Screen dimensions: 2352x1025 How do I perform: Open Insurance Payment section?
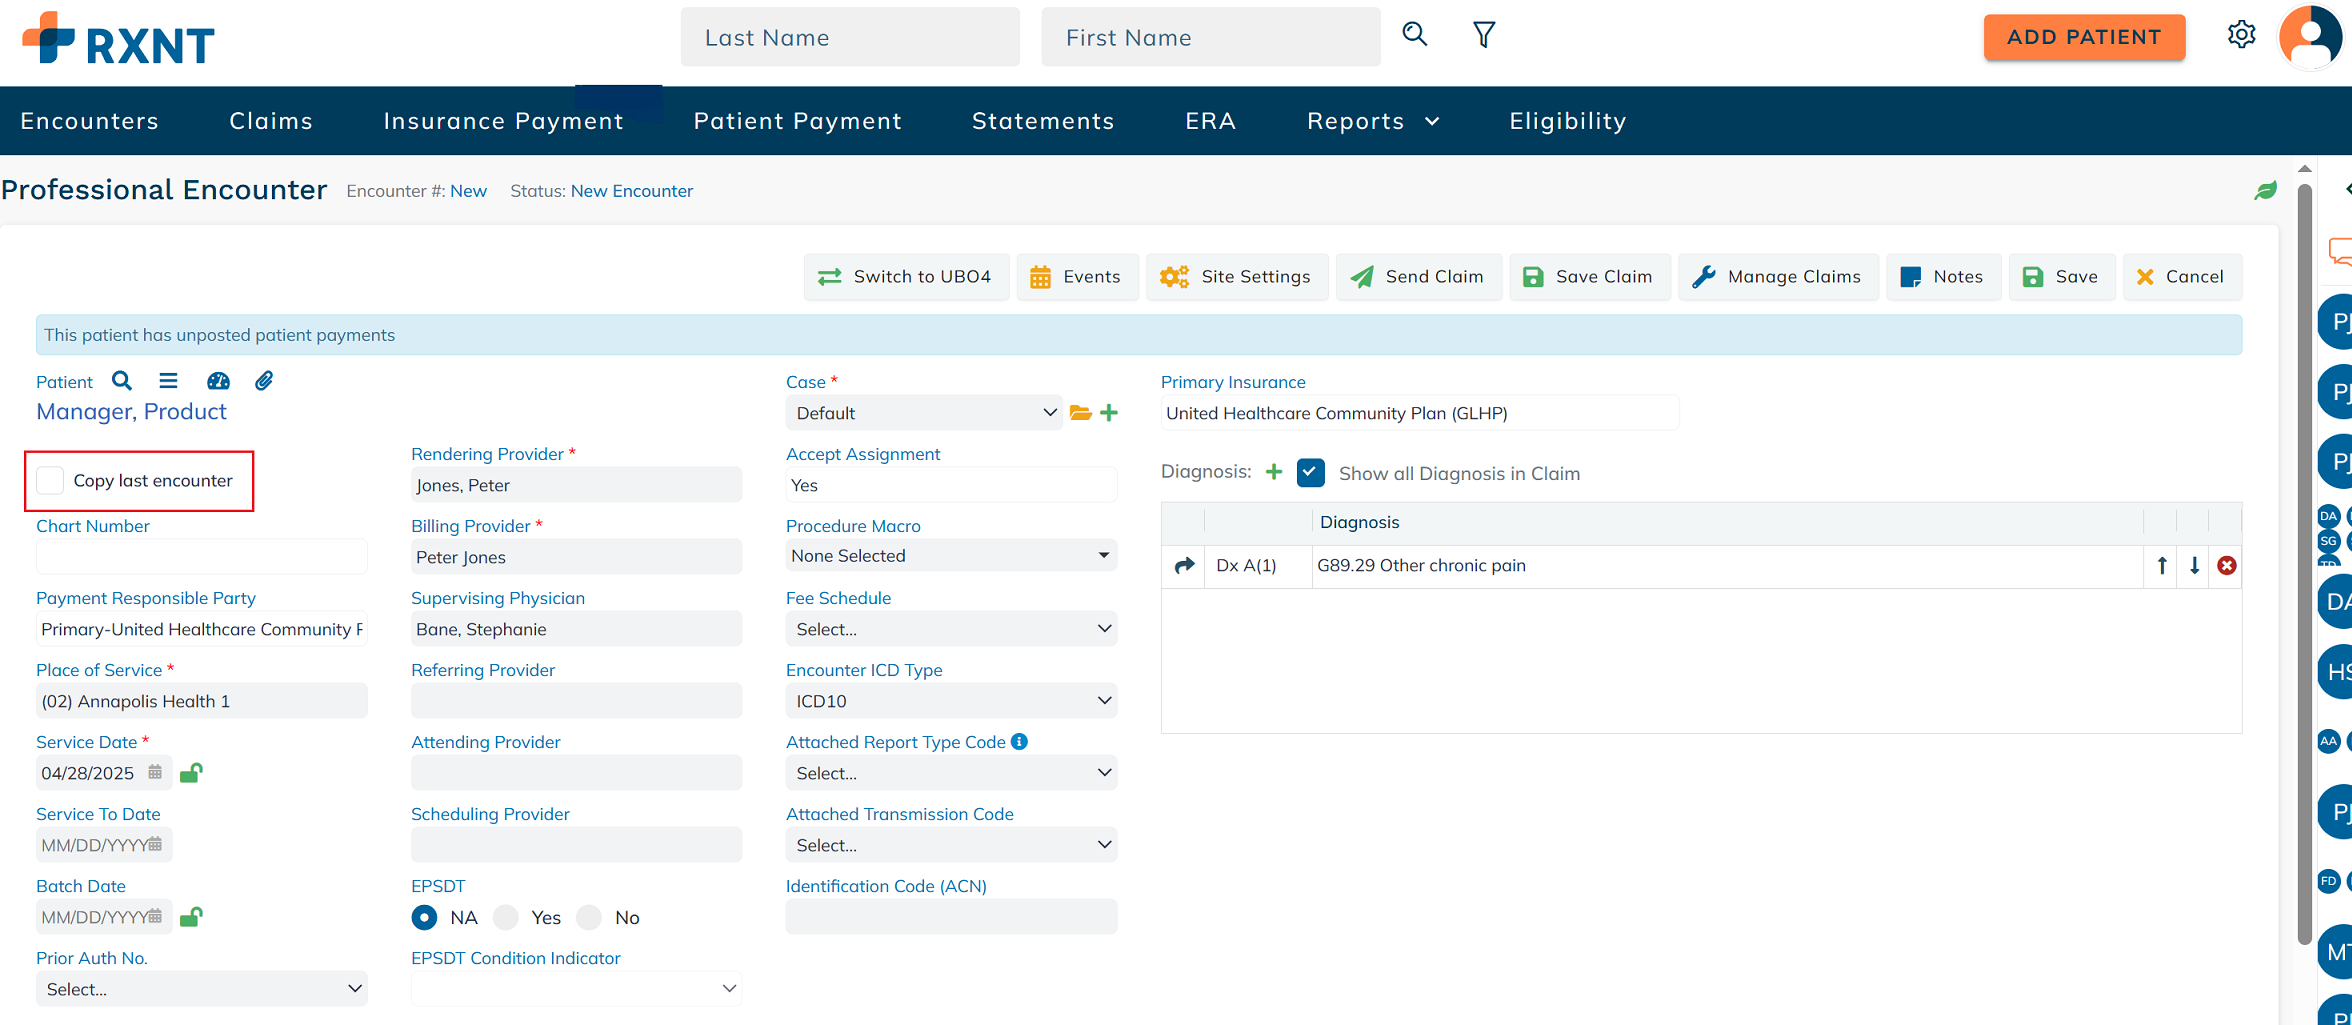click(503, 121)
